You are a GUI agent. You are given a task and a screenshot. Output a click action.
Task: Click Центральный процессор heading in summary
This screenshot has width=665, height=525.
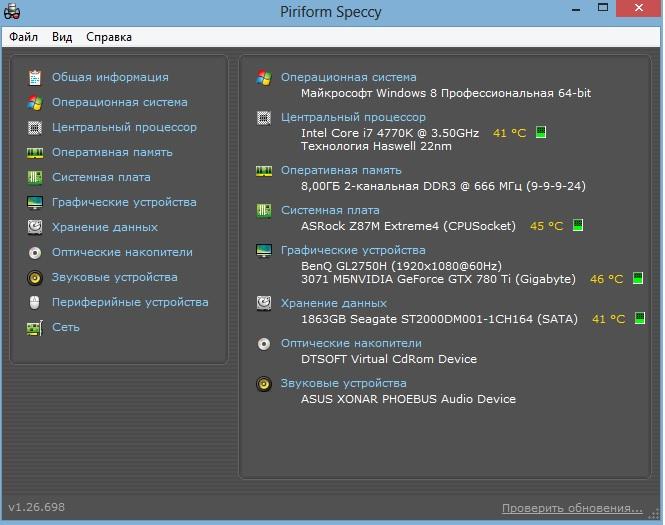tap(353, 117)
